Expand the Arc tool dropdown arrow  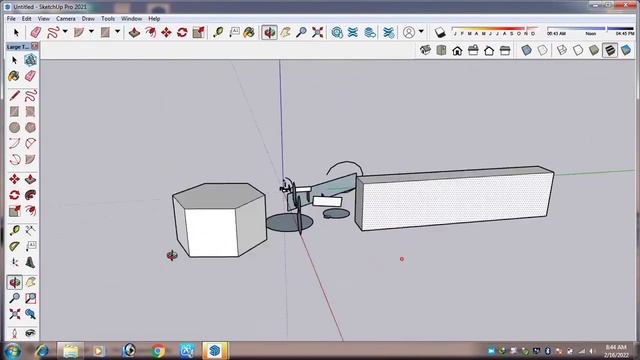(x=91, y=31)
